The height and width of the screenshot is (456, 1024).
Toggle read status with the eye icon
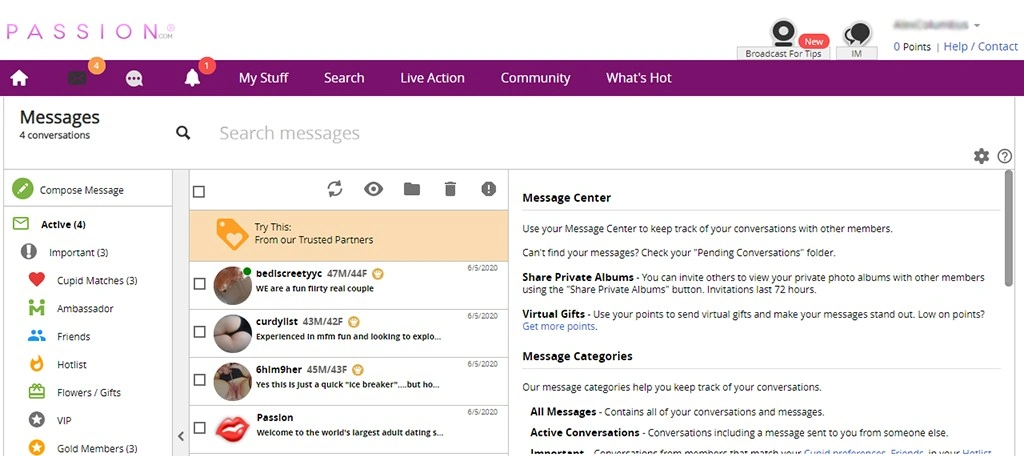pos(374,189)
